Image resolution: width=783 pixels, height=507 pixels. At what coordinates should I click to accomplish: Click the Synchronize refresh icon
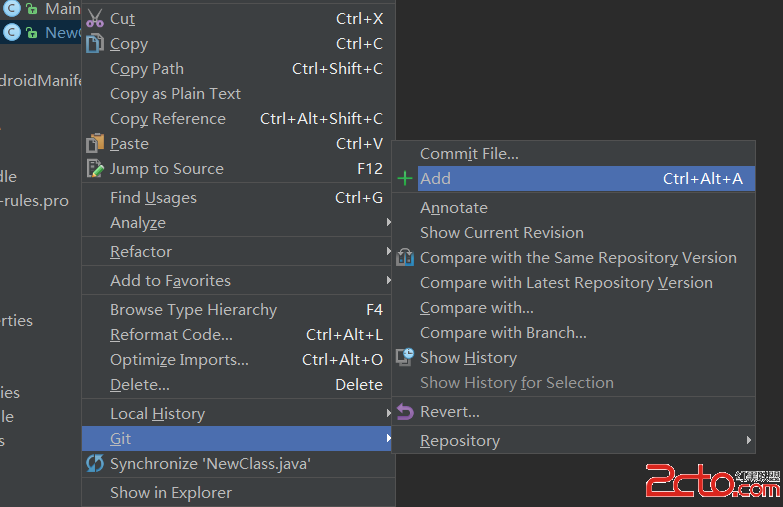point(95,464)
